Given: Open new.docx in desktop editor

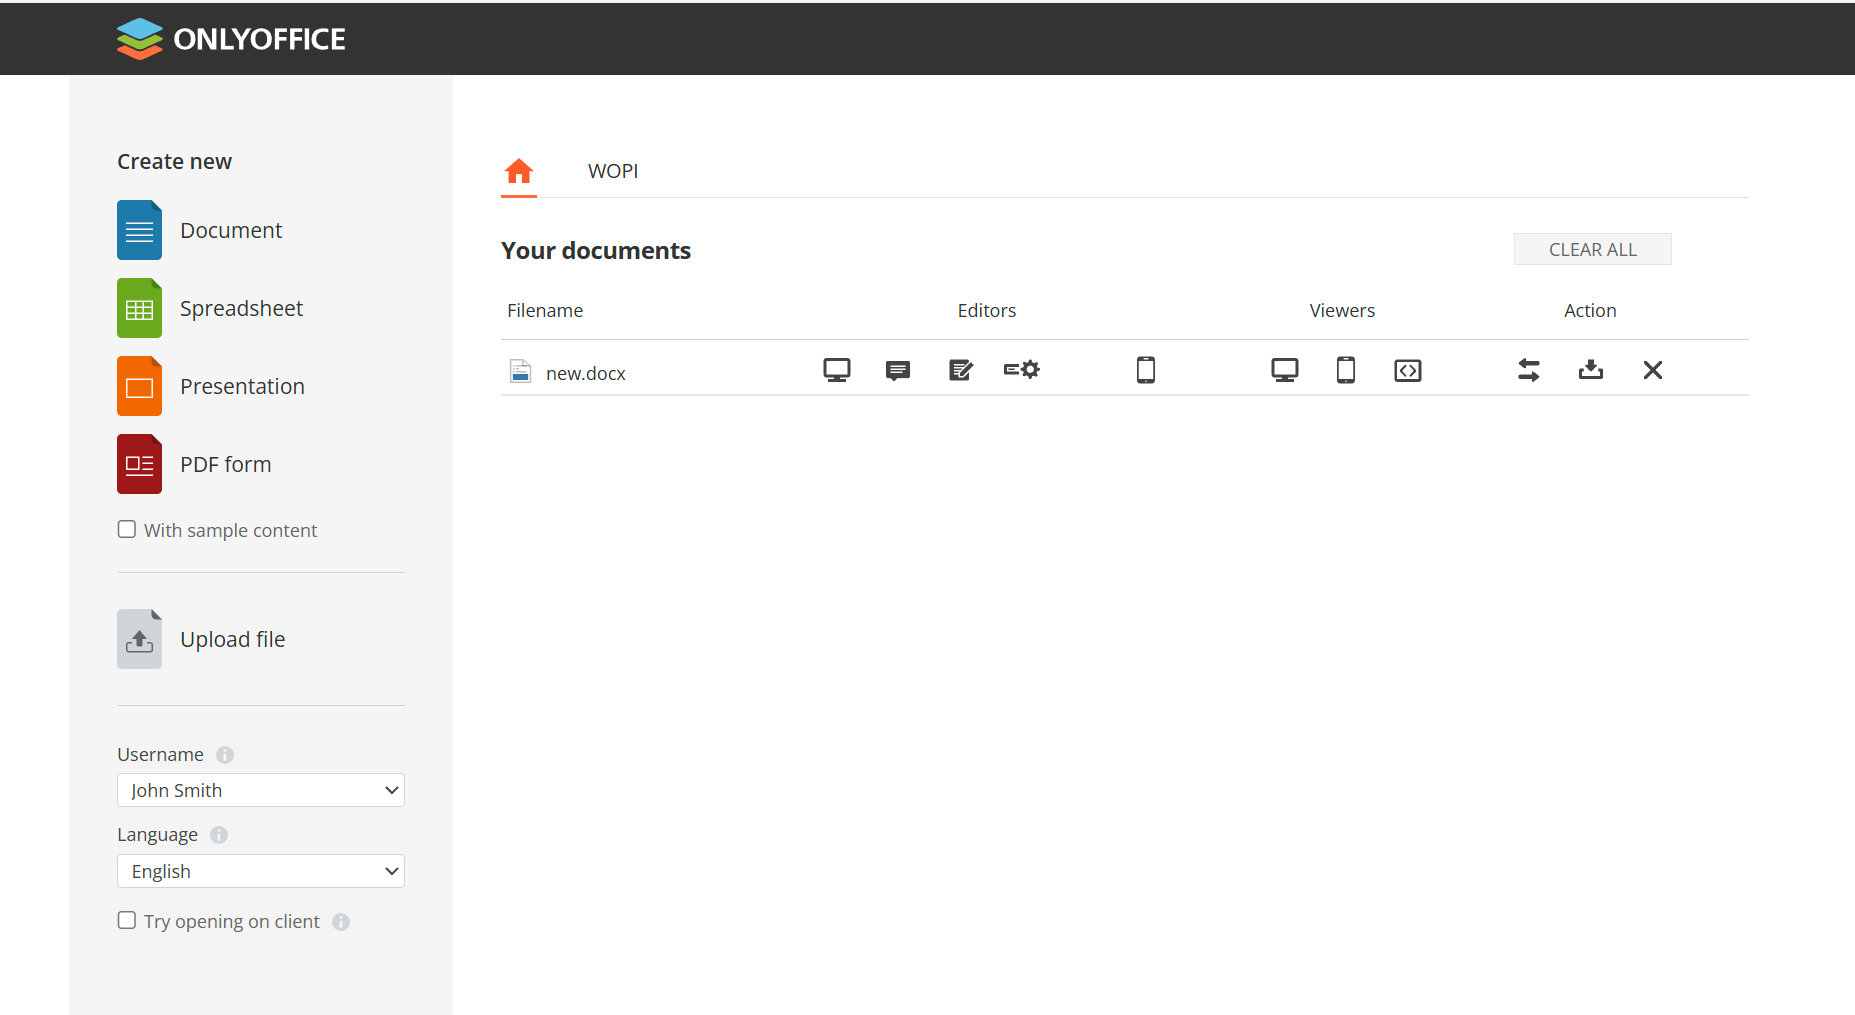Looking at the screenshot, I should [837, 370].
